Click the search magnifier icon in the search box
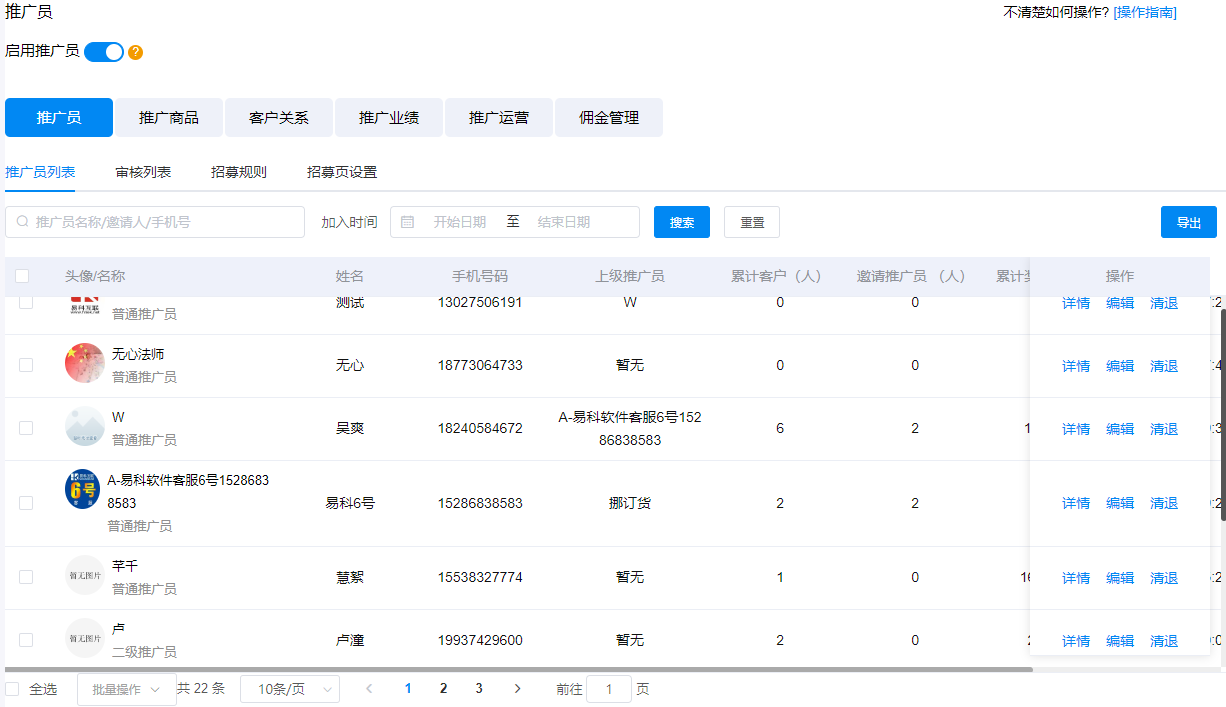The height and width of the screenshot is (707, 1226). point(22,222)
